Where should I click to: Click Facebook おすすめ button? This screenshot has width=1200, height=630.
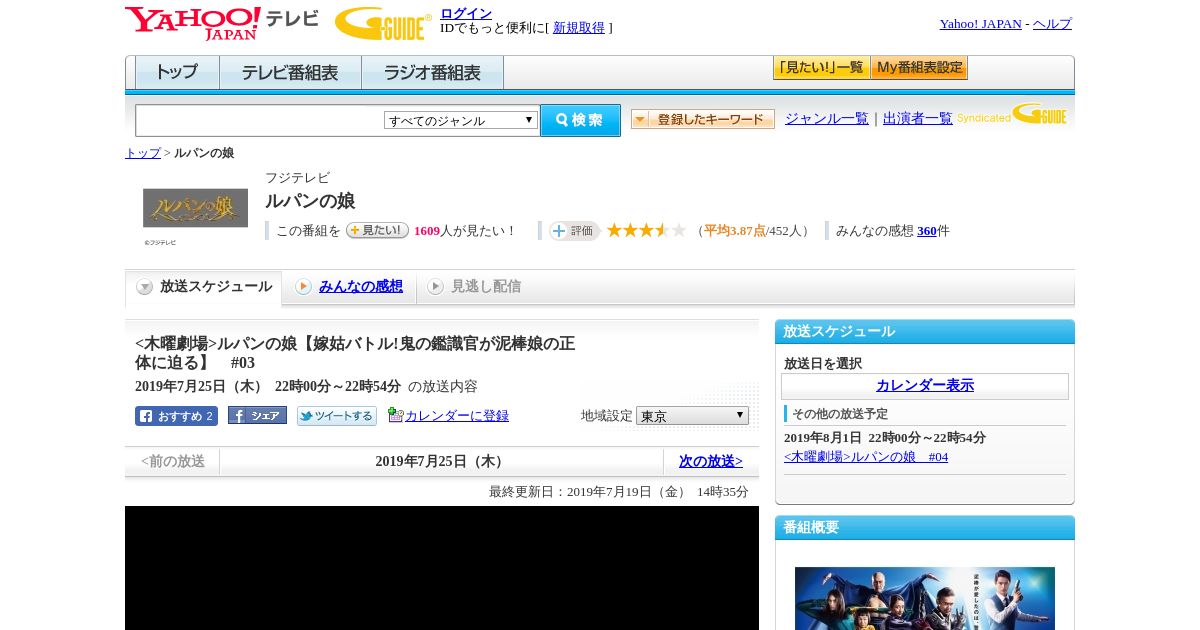click(176, 416)
